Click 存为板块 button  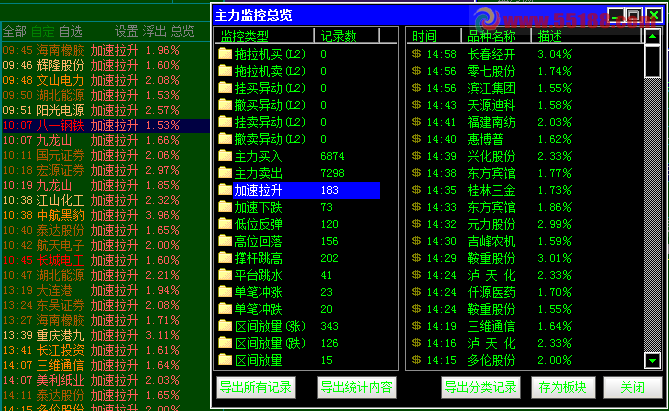point(563,388)
